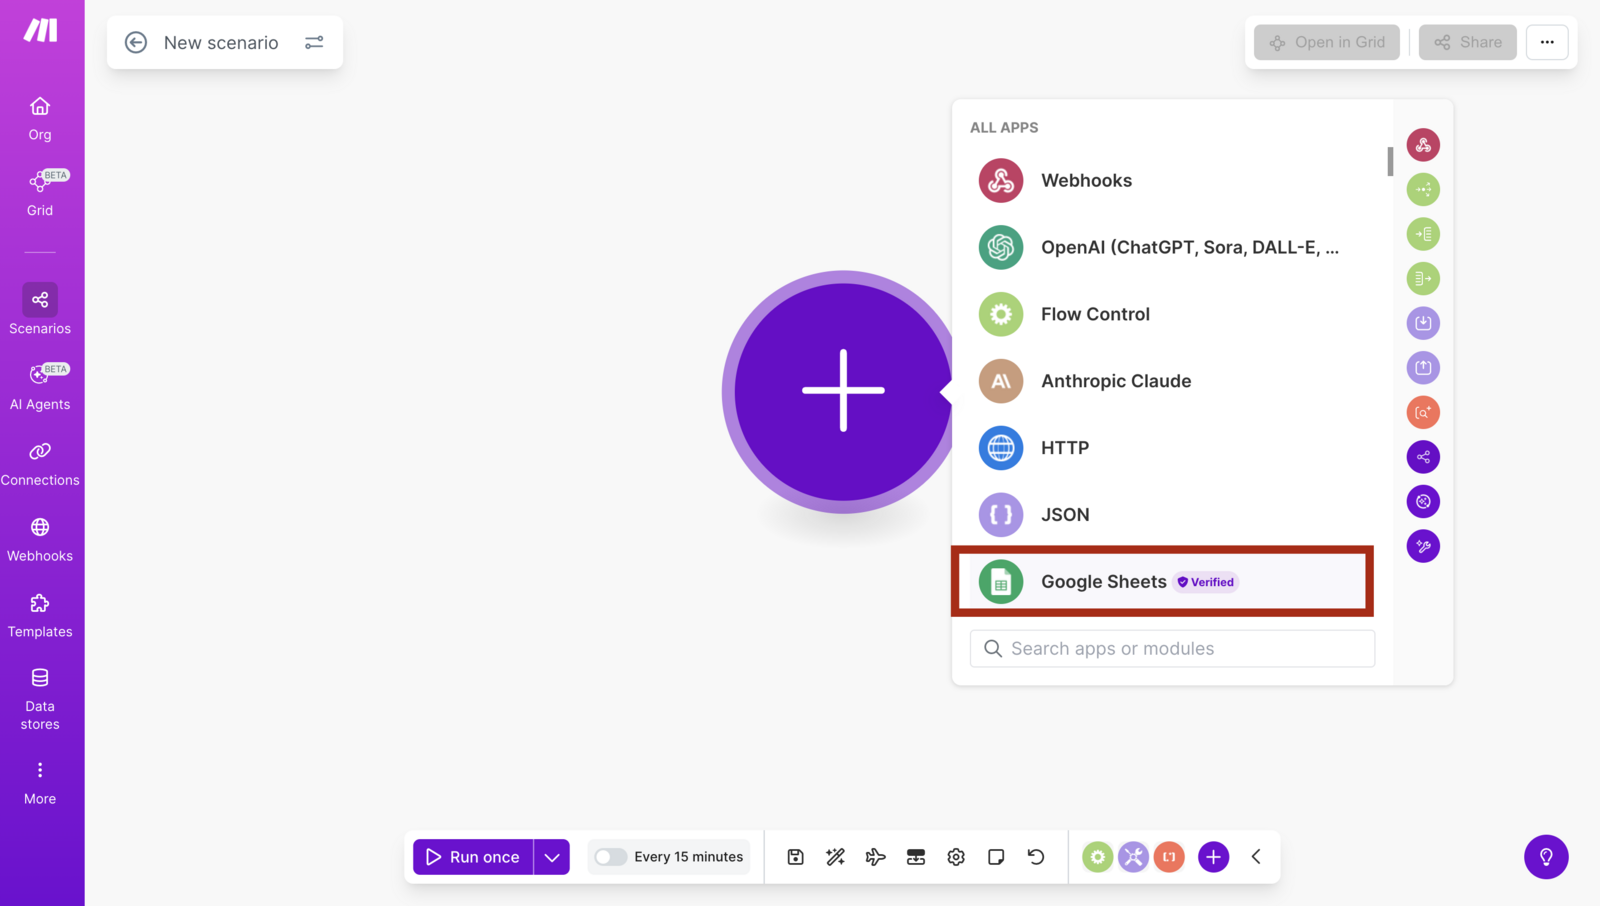Image resolution: width=1600 pixels, height=906 pixels.
Task: Click the undo arrow icon
Action: [1036, 857]
